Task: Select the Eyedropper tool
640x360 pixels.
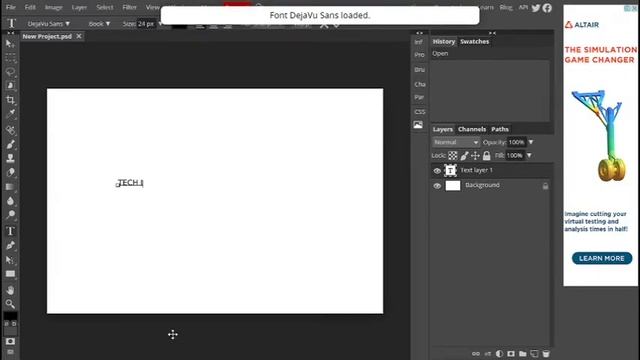Action: coord(10,113)
